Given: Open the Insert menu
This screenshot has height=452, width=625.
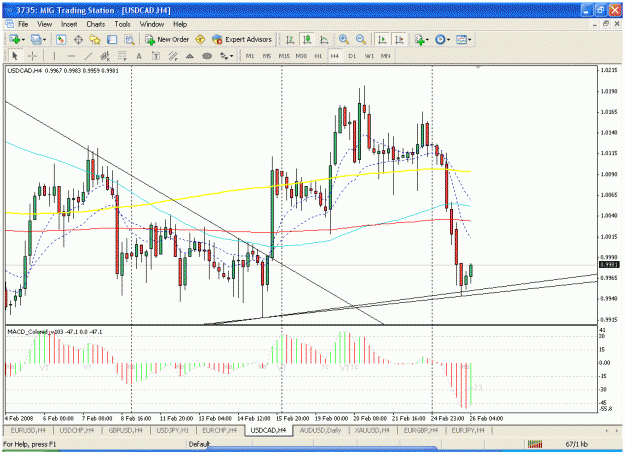Looking at the screenshot, I should (x=69, y=24).
